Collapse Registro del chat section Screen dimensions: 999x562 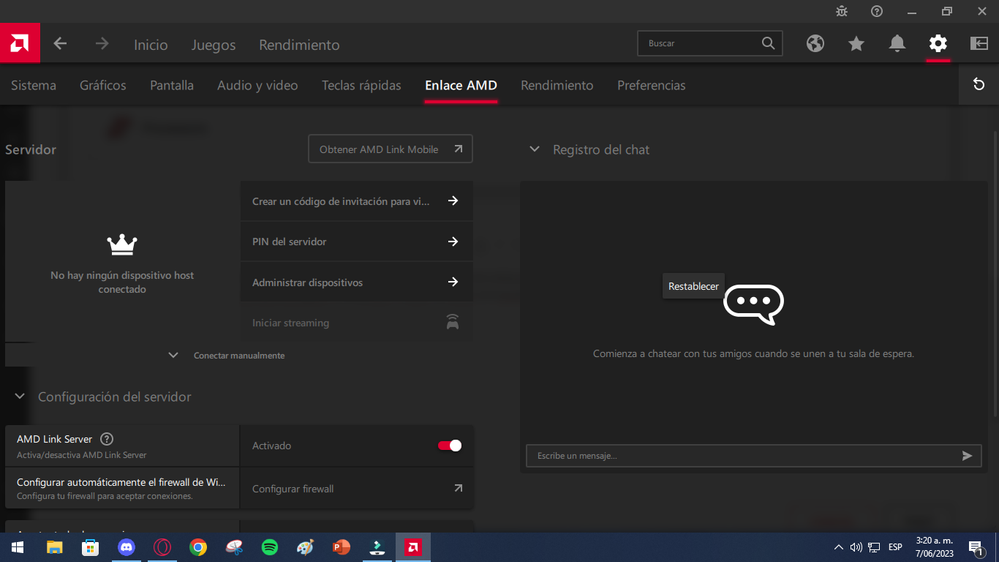click(x=535, y=149)
